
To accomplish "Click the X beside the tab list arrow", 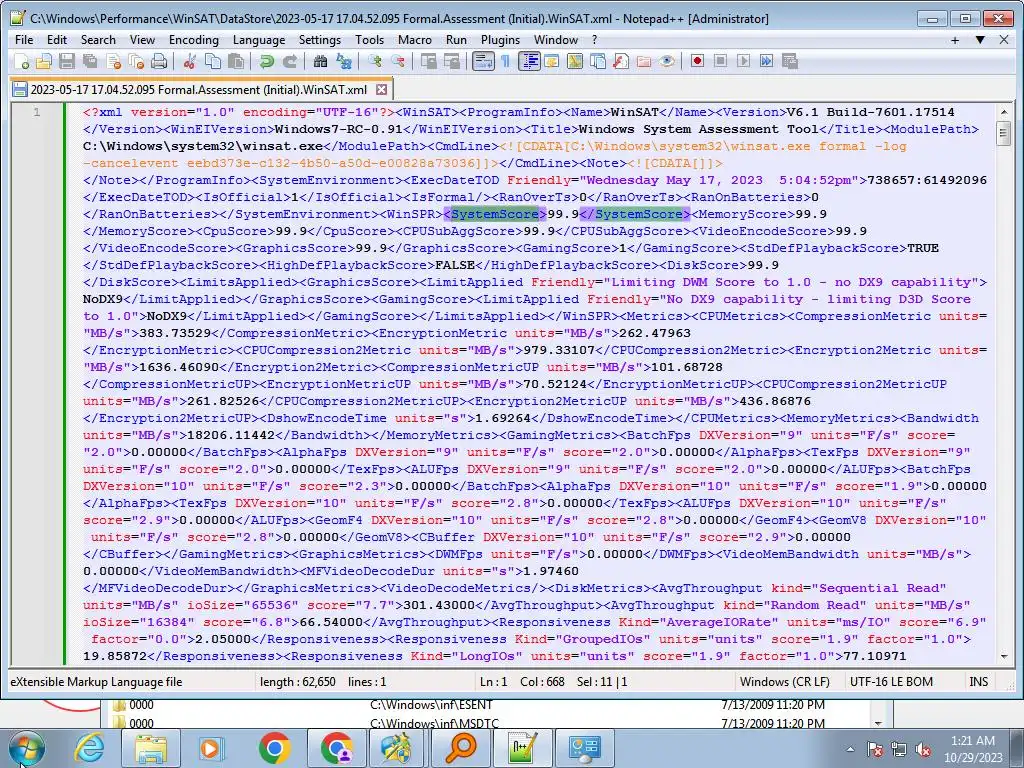I will 1004,40.
